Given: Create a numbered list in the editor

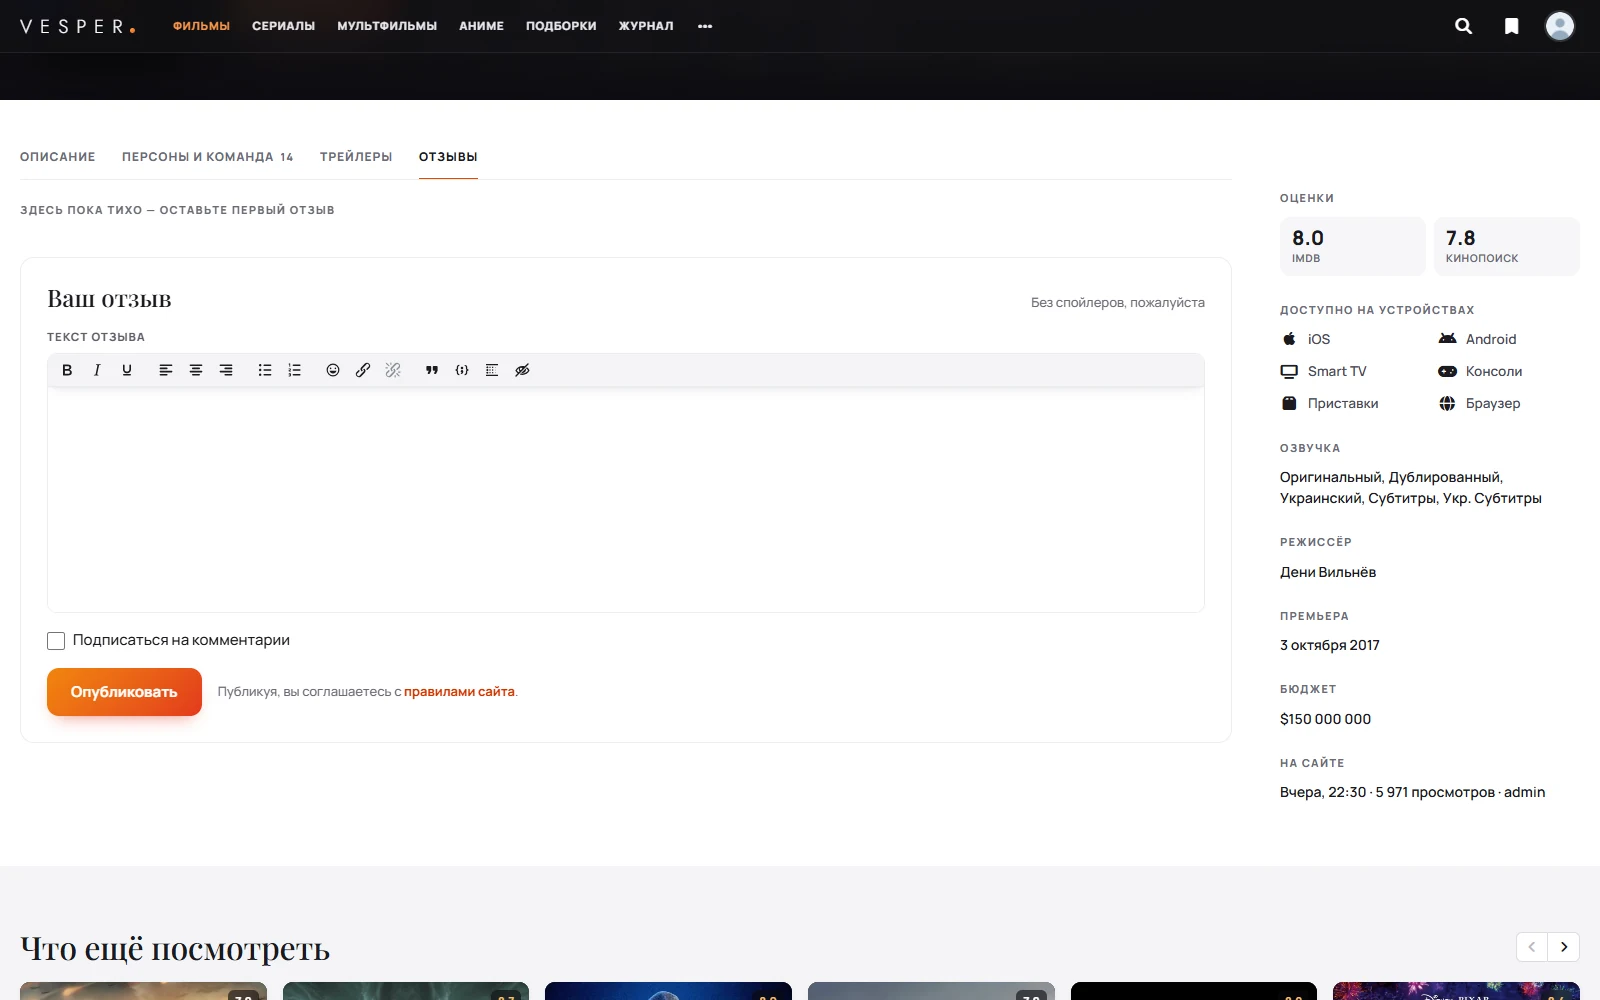Looking at the screenshot, I should [x=295, y=370].
